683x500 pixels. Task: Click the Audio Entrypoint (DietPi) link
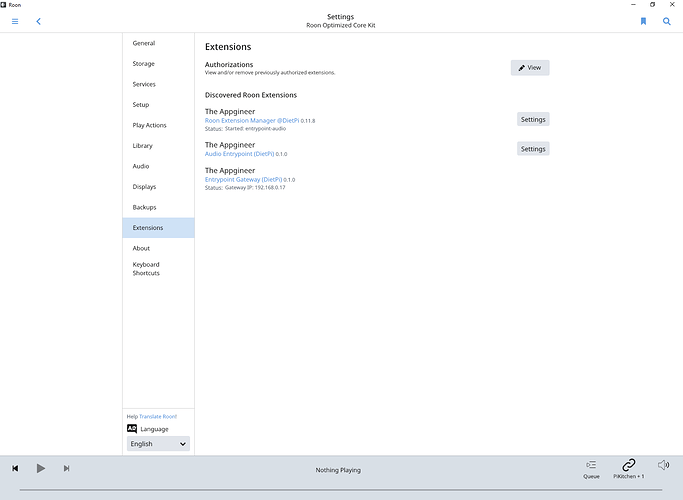click(x=240, y=154)
